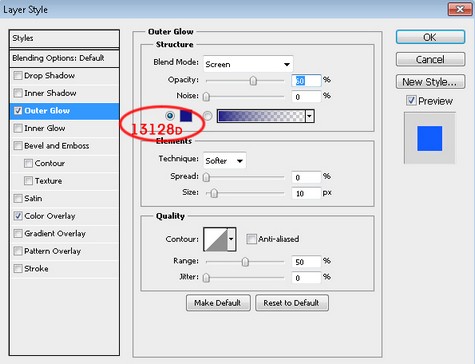The width and height of the screenshot is (475, 364).
Task: Click the Reset to Default button
Action: click(292, 303)
